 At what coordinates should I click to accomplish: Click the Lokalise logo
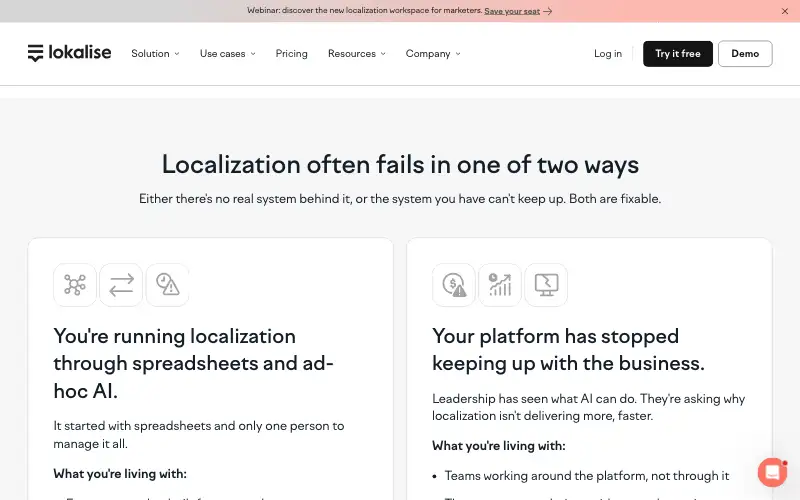click(69, 53)
